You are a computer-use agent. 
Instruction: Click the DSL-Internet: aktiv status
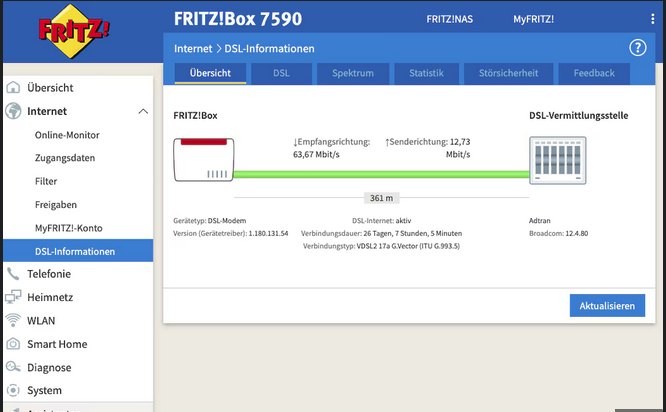tap(381, 221)
